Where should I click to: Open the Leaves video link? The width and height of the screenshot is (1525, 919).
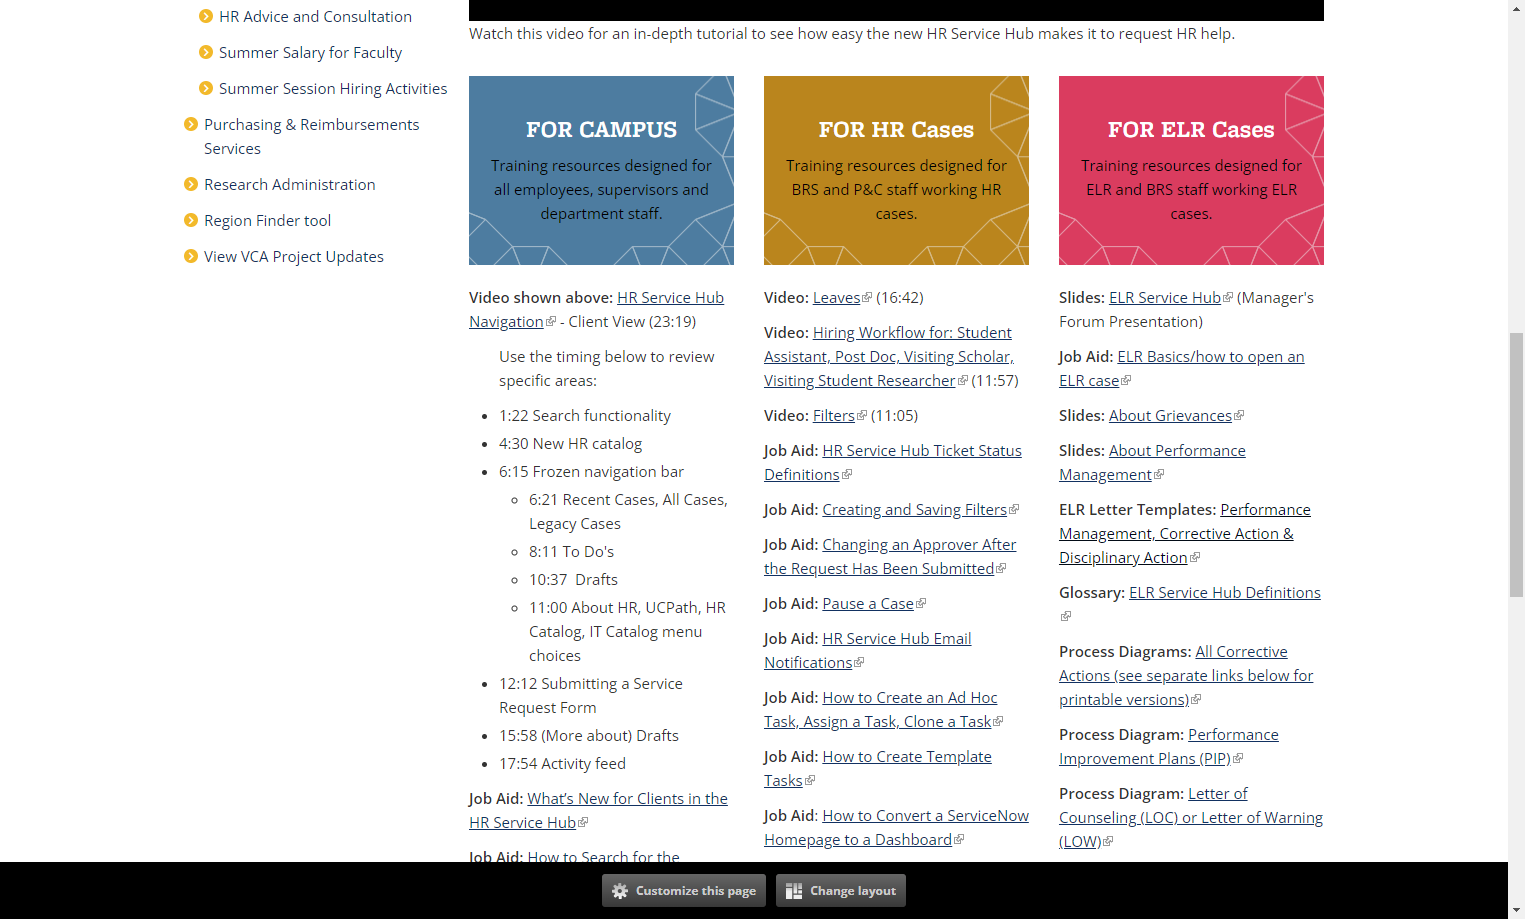point(836,298)
